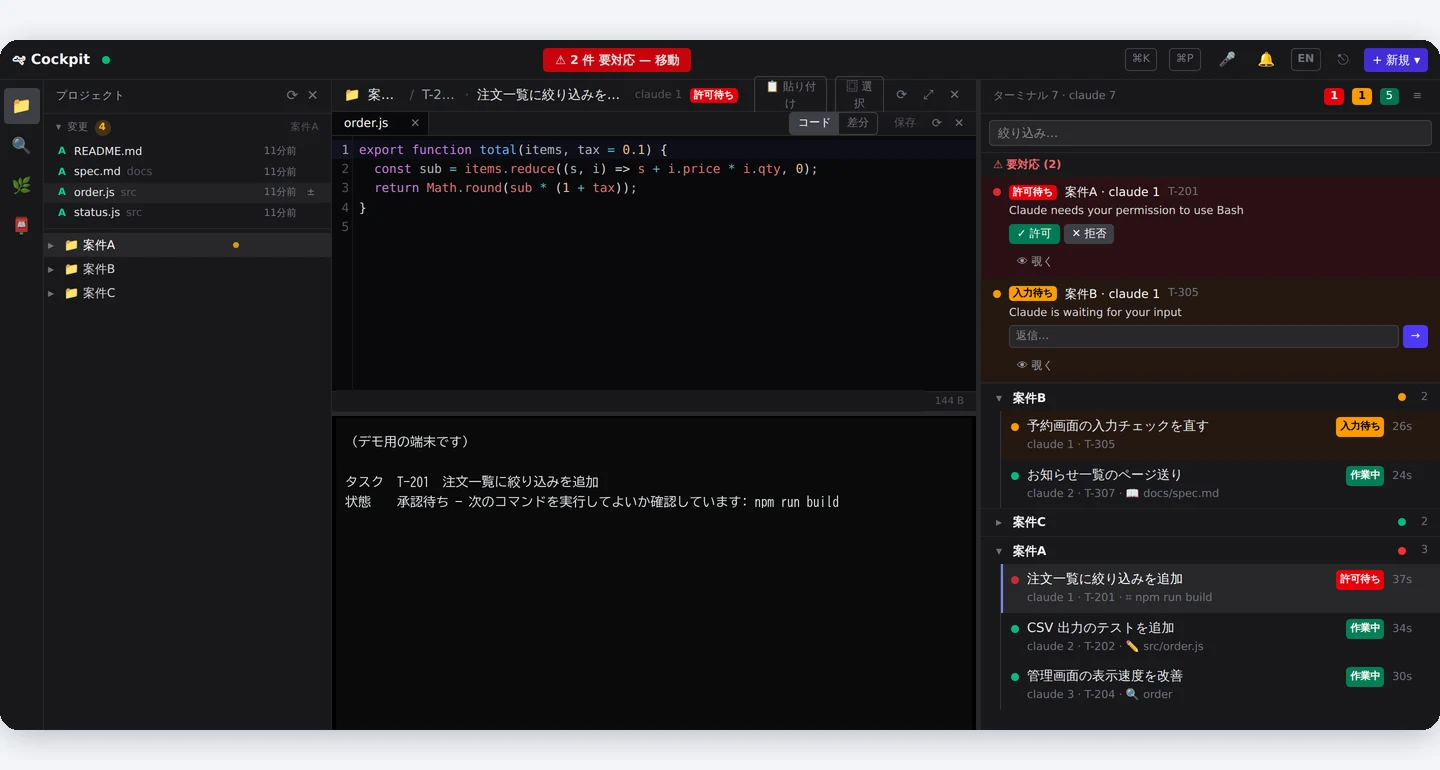
Task: Approve Bash permission with 許可
Action: [x=1034, y=233]
